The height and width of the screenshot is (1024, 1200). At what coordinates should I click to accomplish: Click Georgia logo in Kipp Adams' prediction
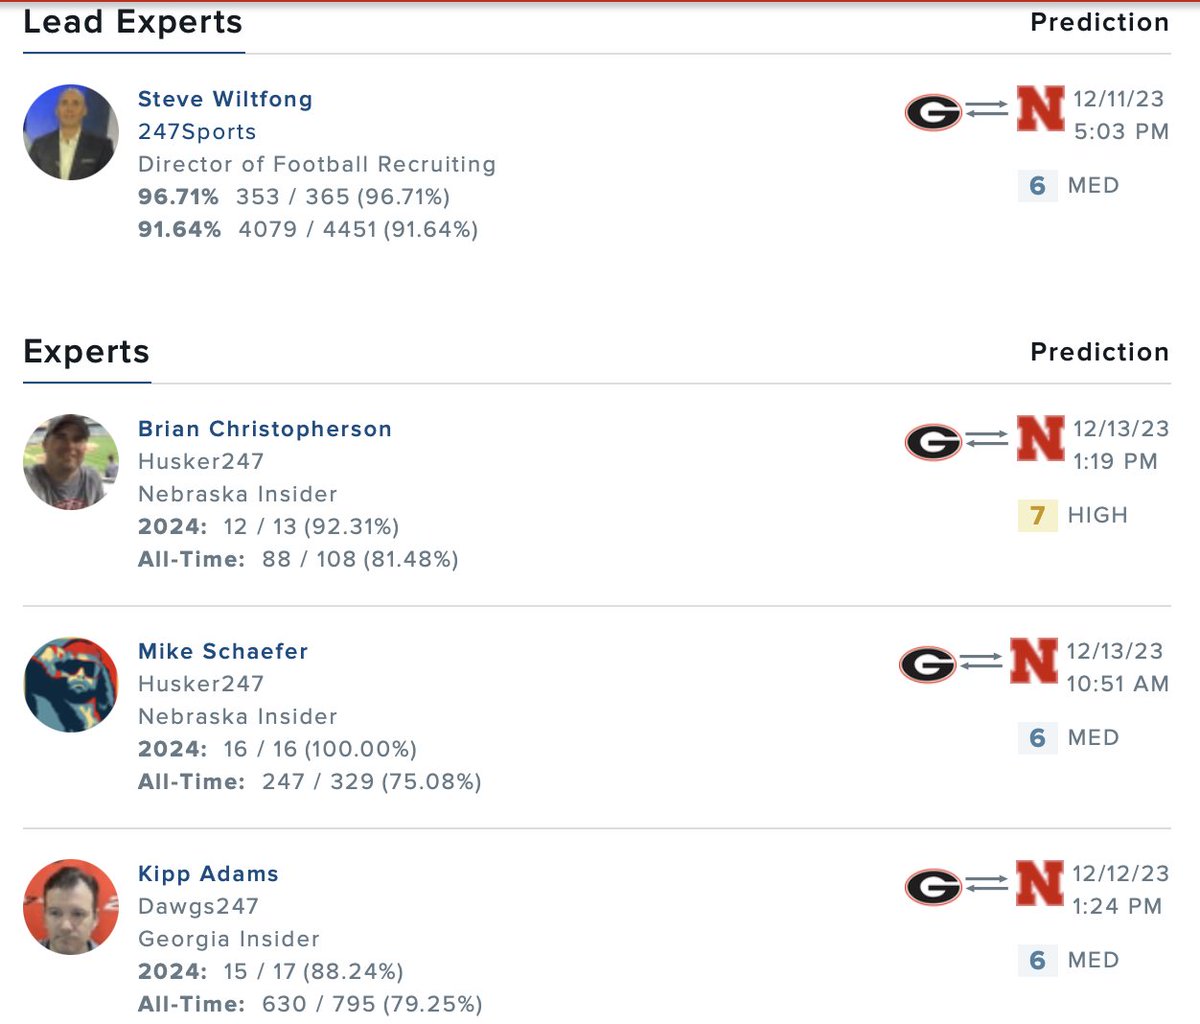tap(933, 887)
